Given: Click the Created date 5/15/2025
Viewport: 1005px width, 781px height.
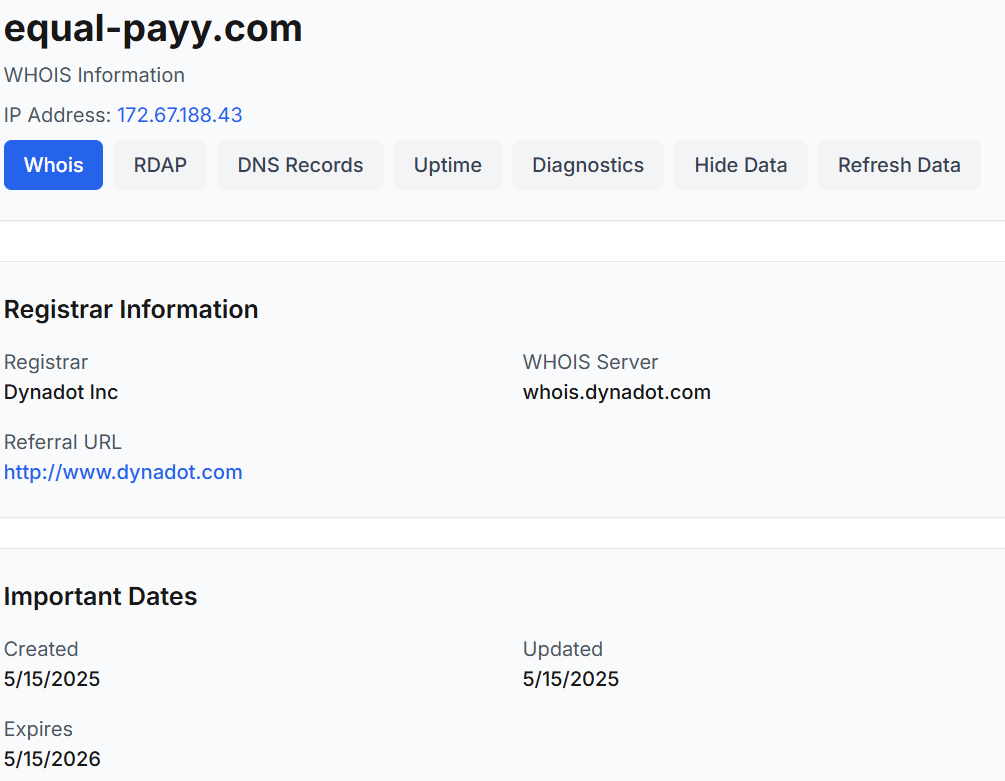Looking at the screenshot, I should point(52,679).
